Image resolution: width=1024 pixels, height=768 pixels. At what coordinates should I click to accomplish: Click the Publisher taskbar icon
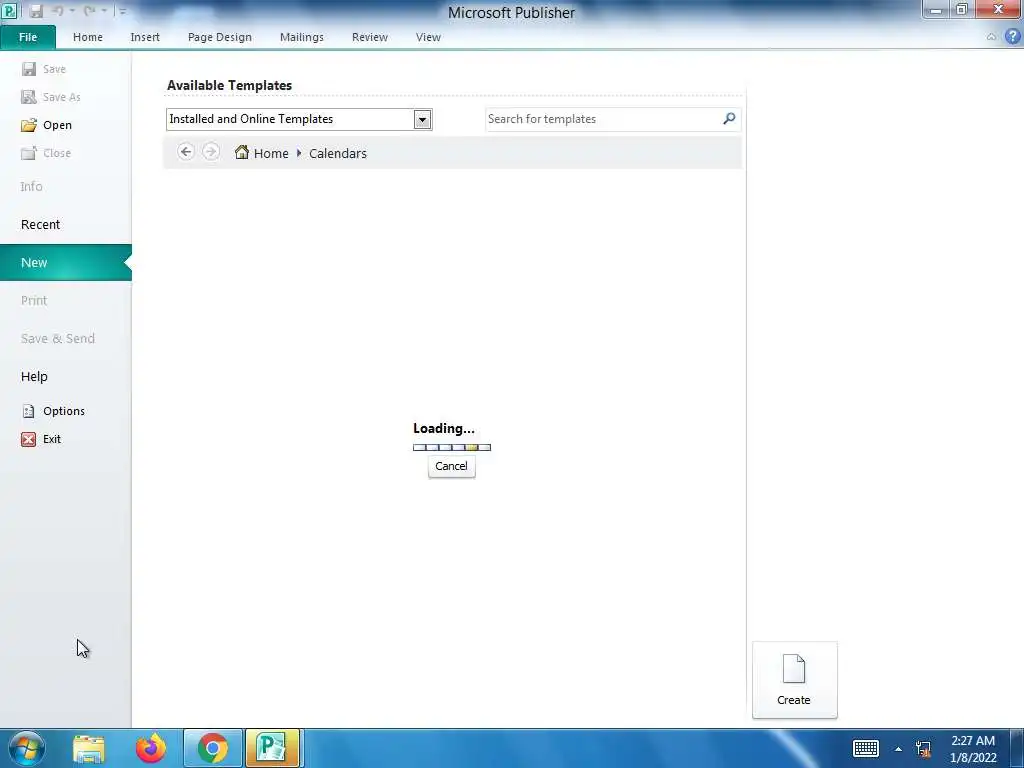coord(272,748)
